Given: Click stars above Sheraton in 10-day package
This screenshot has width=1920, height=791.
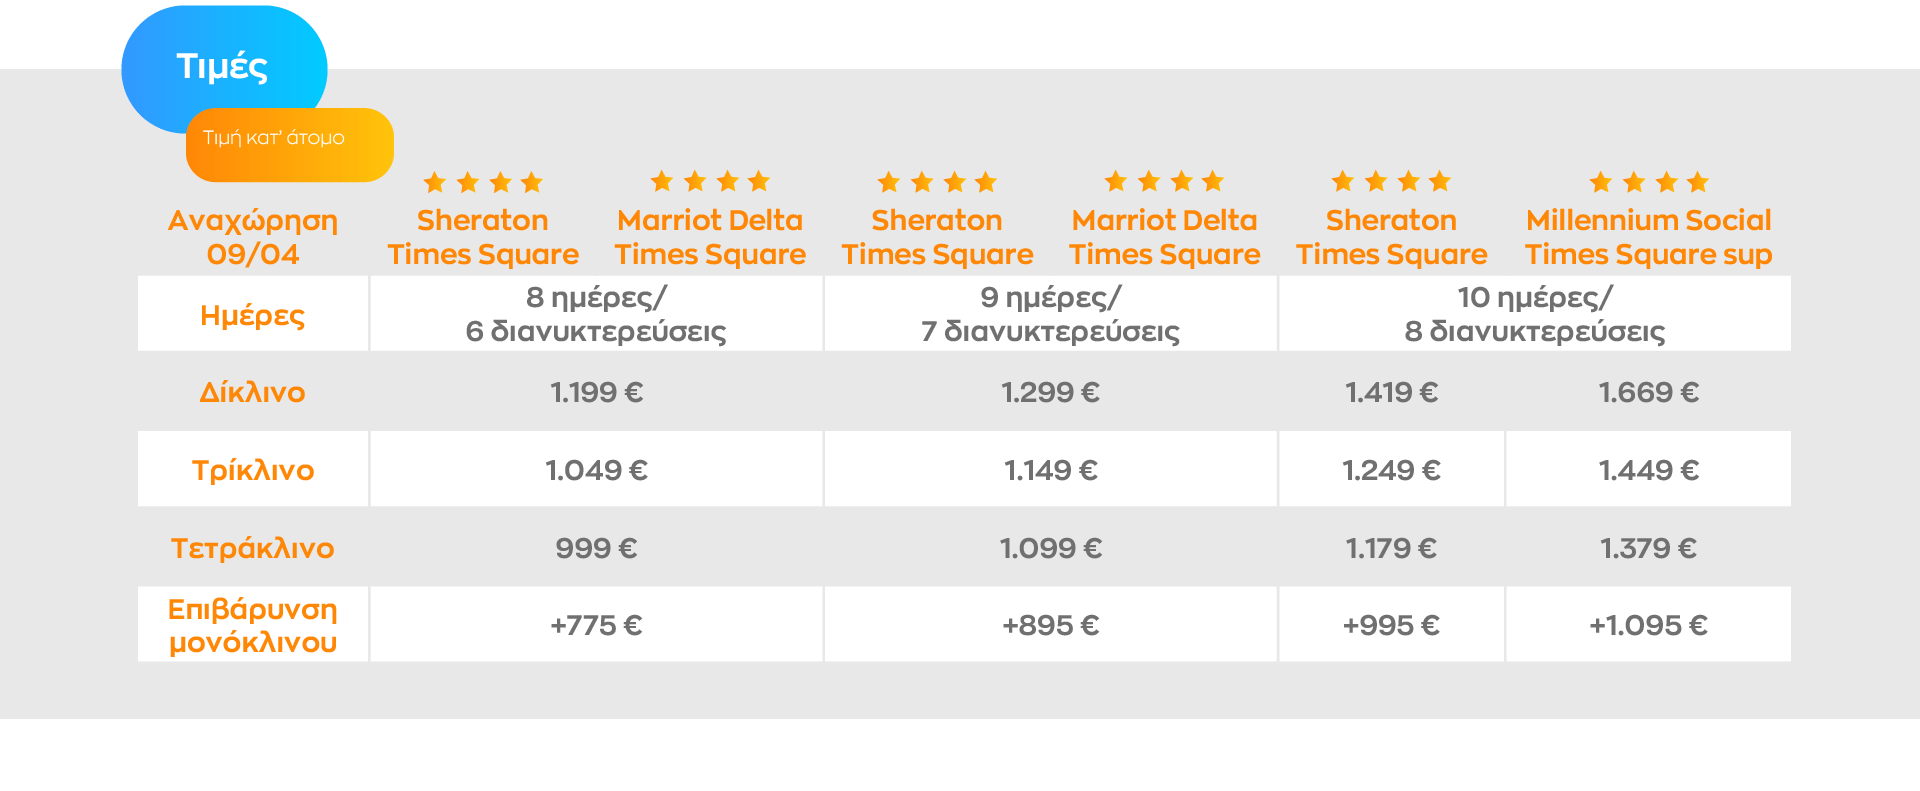Looking at the screenshot, I should point(1391,181).
